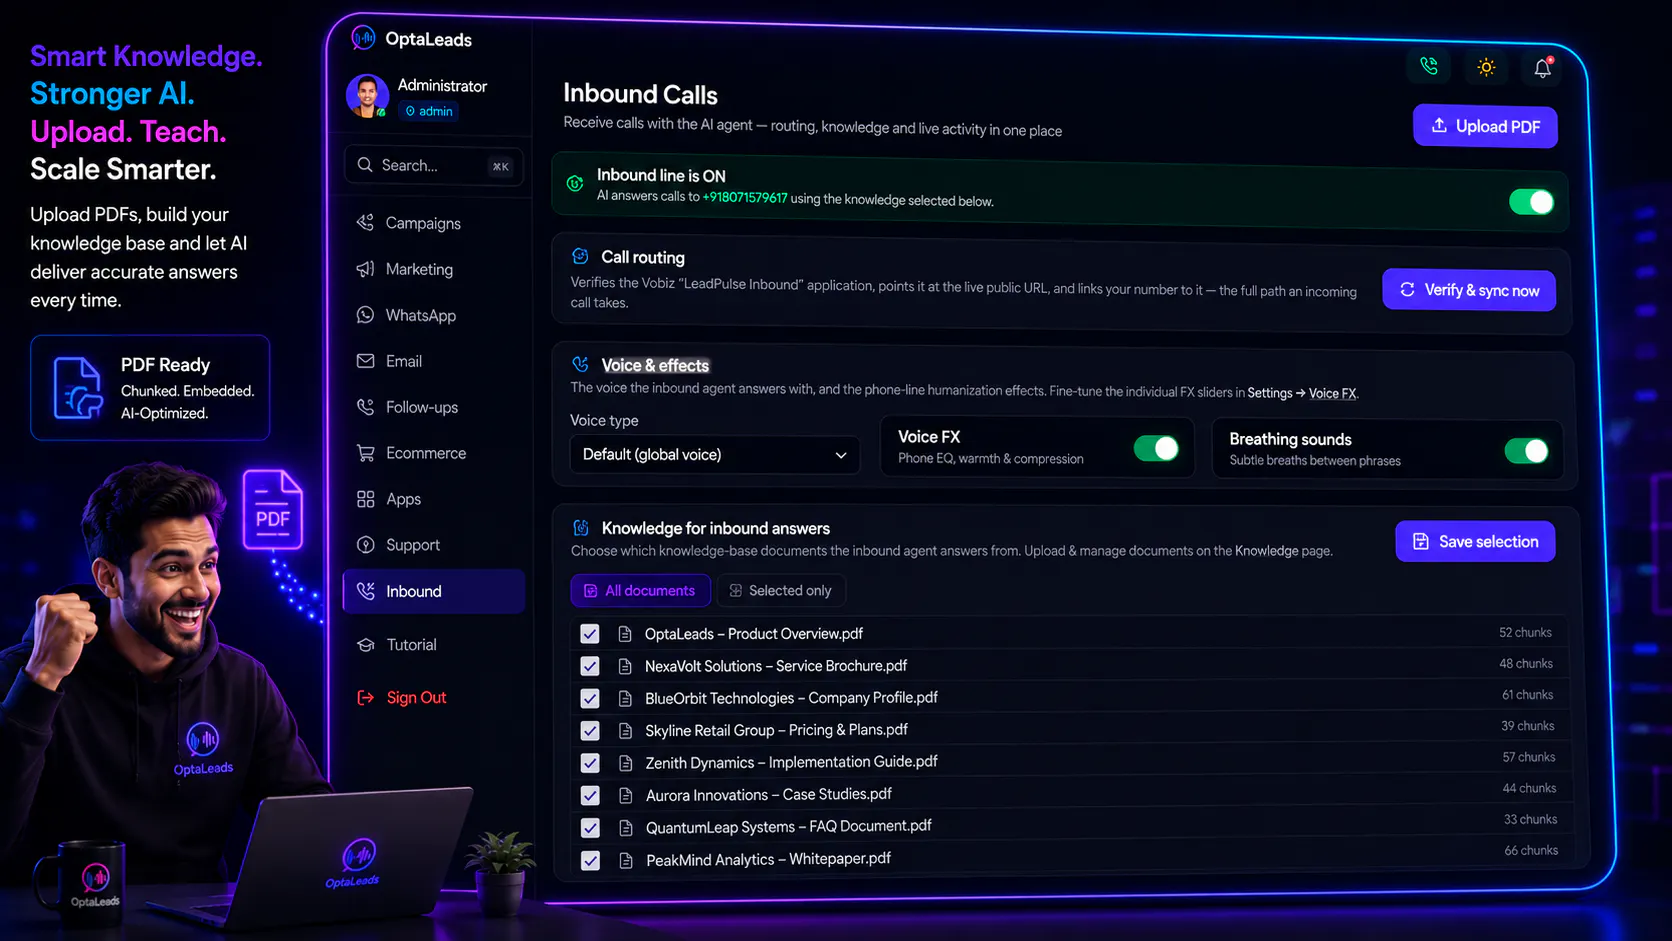The image size is (1672, 941).
Task: Click Verify & sync now
Action: [1468, 290]
